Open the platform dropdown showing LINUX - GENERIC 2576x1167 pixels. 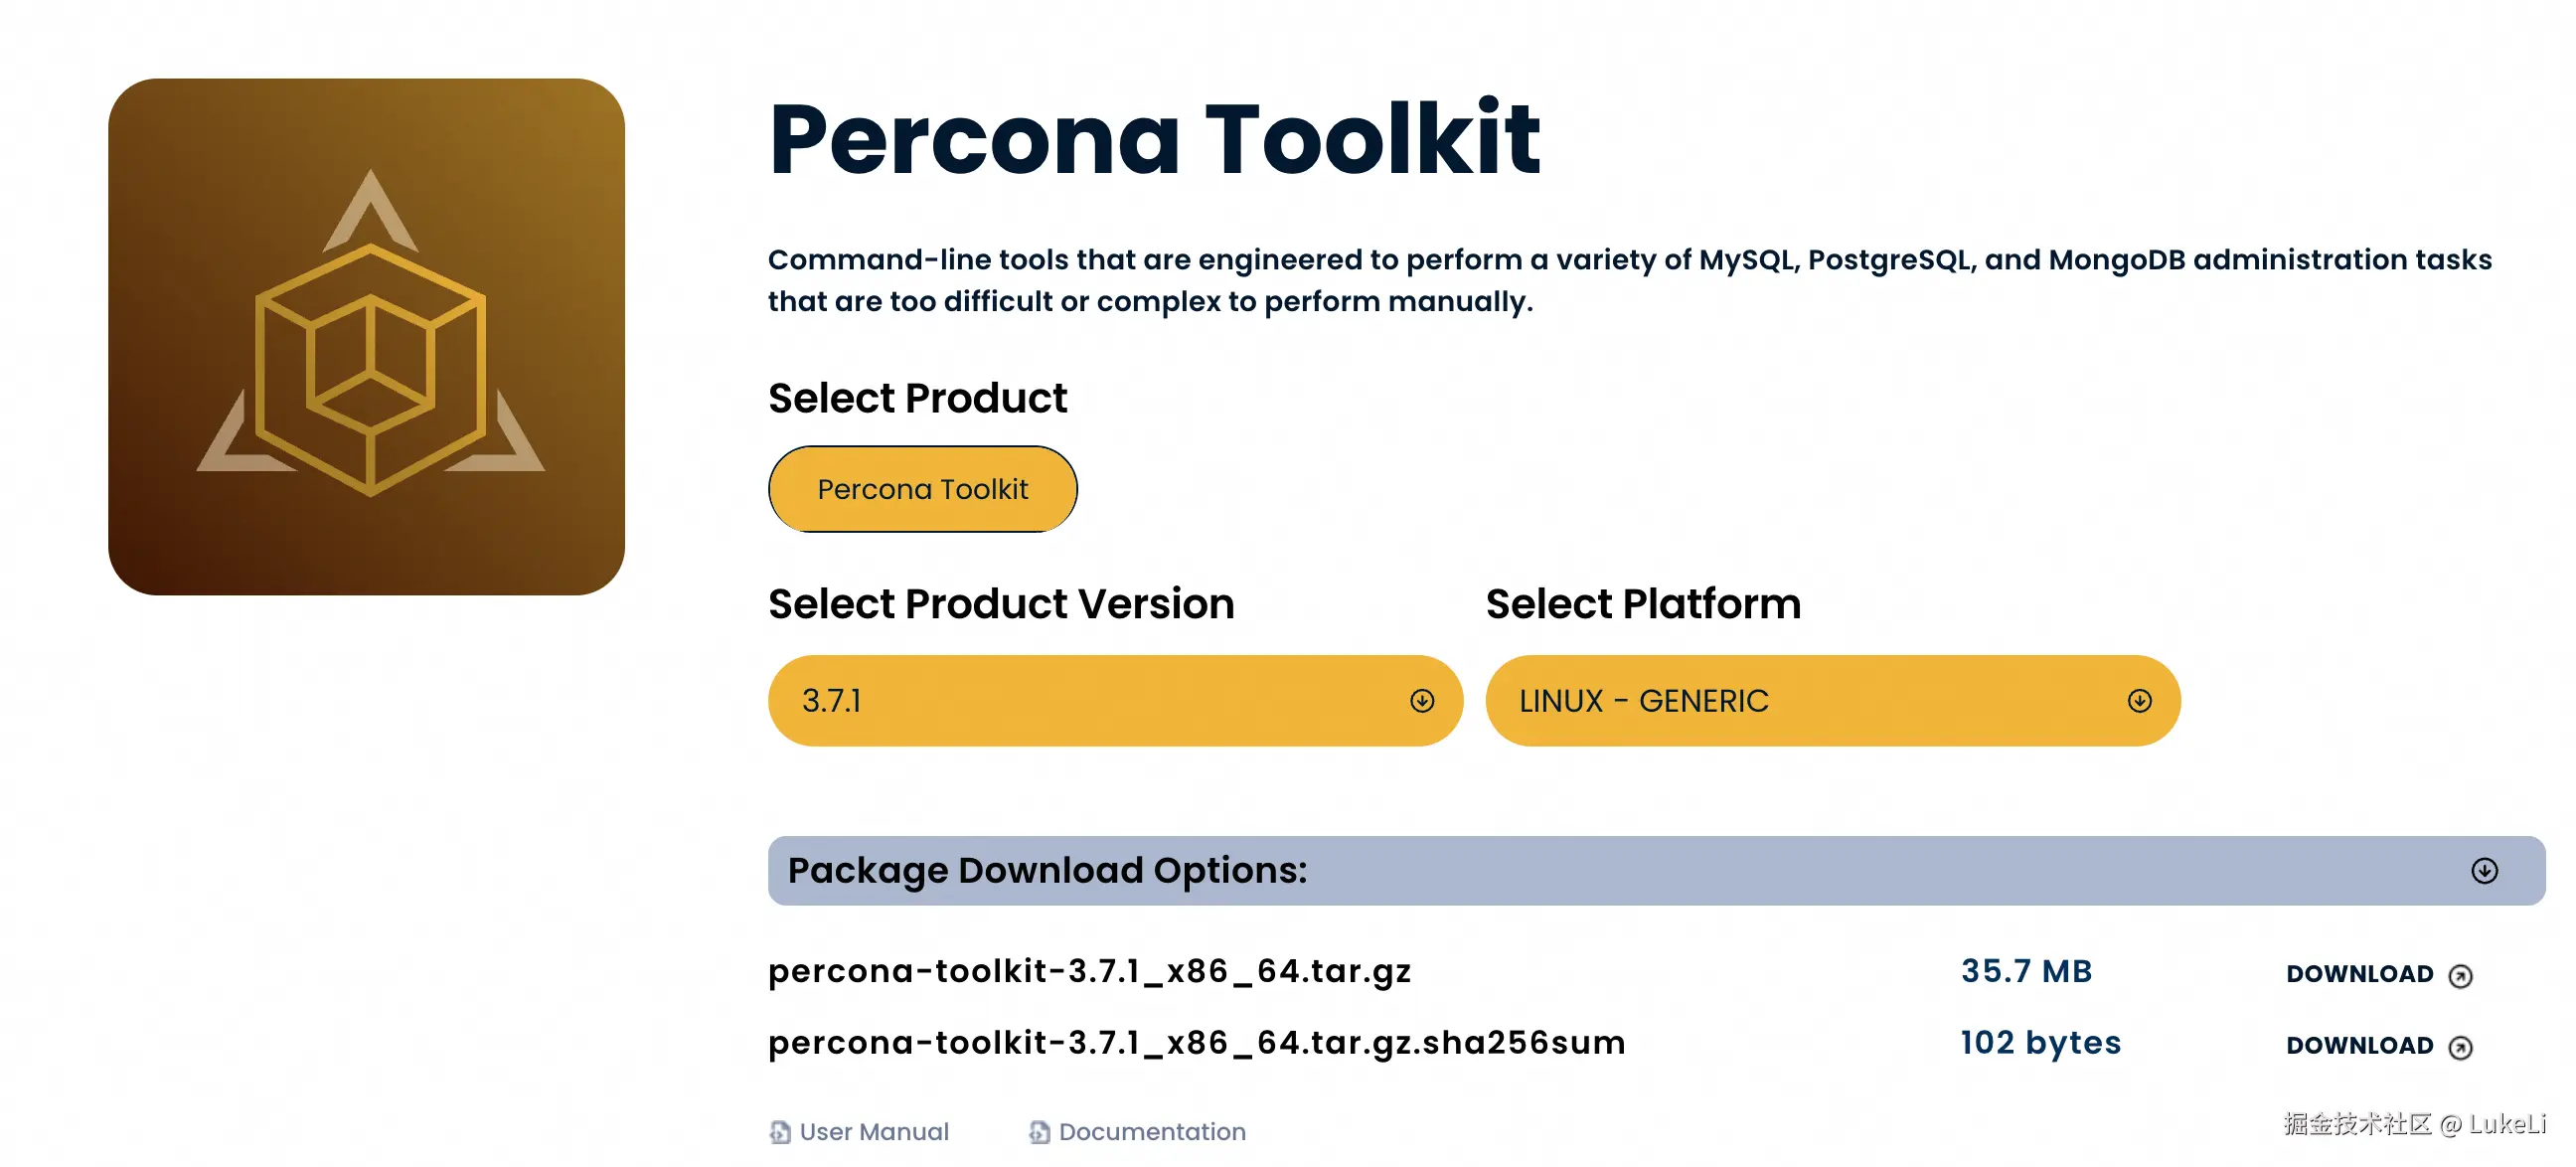point(1831,701)
